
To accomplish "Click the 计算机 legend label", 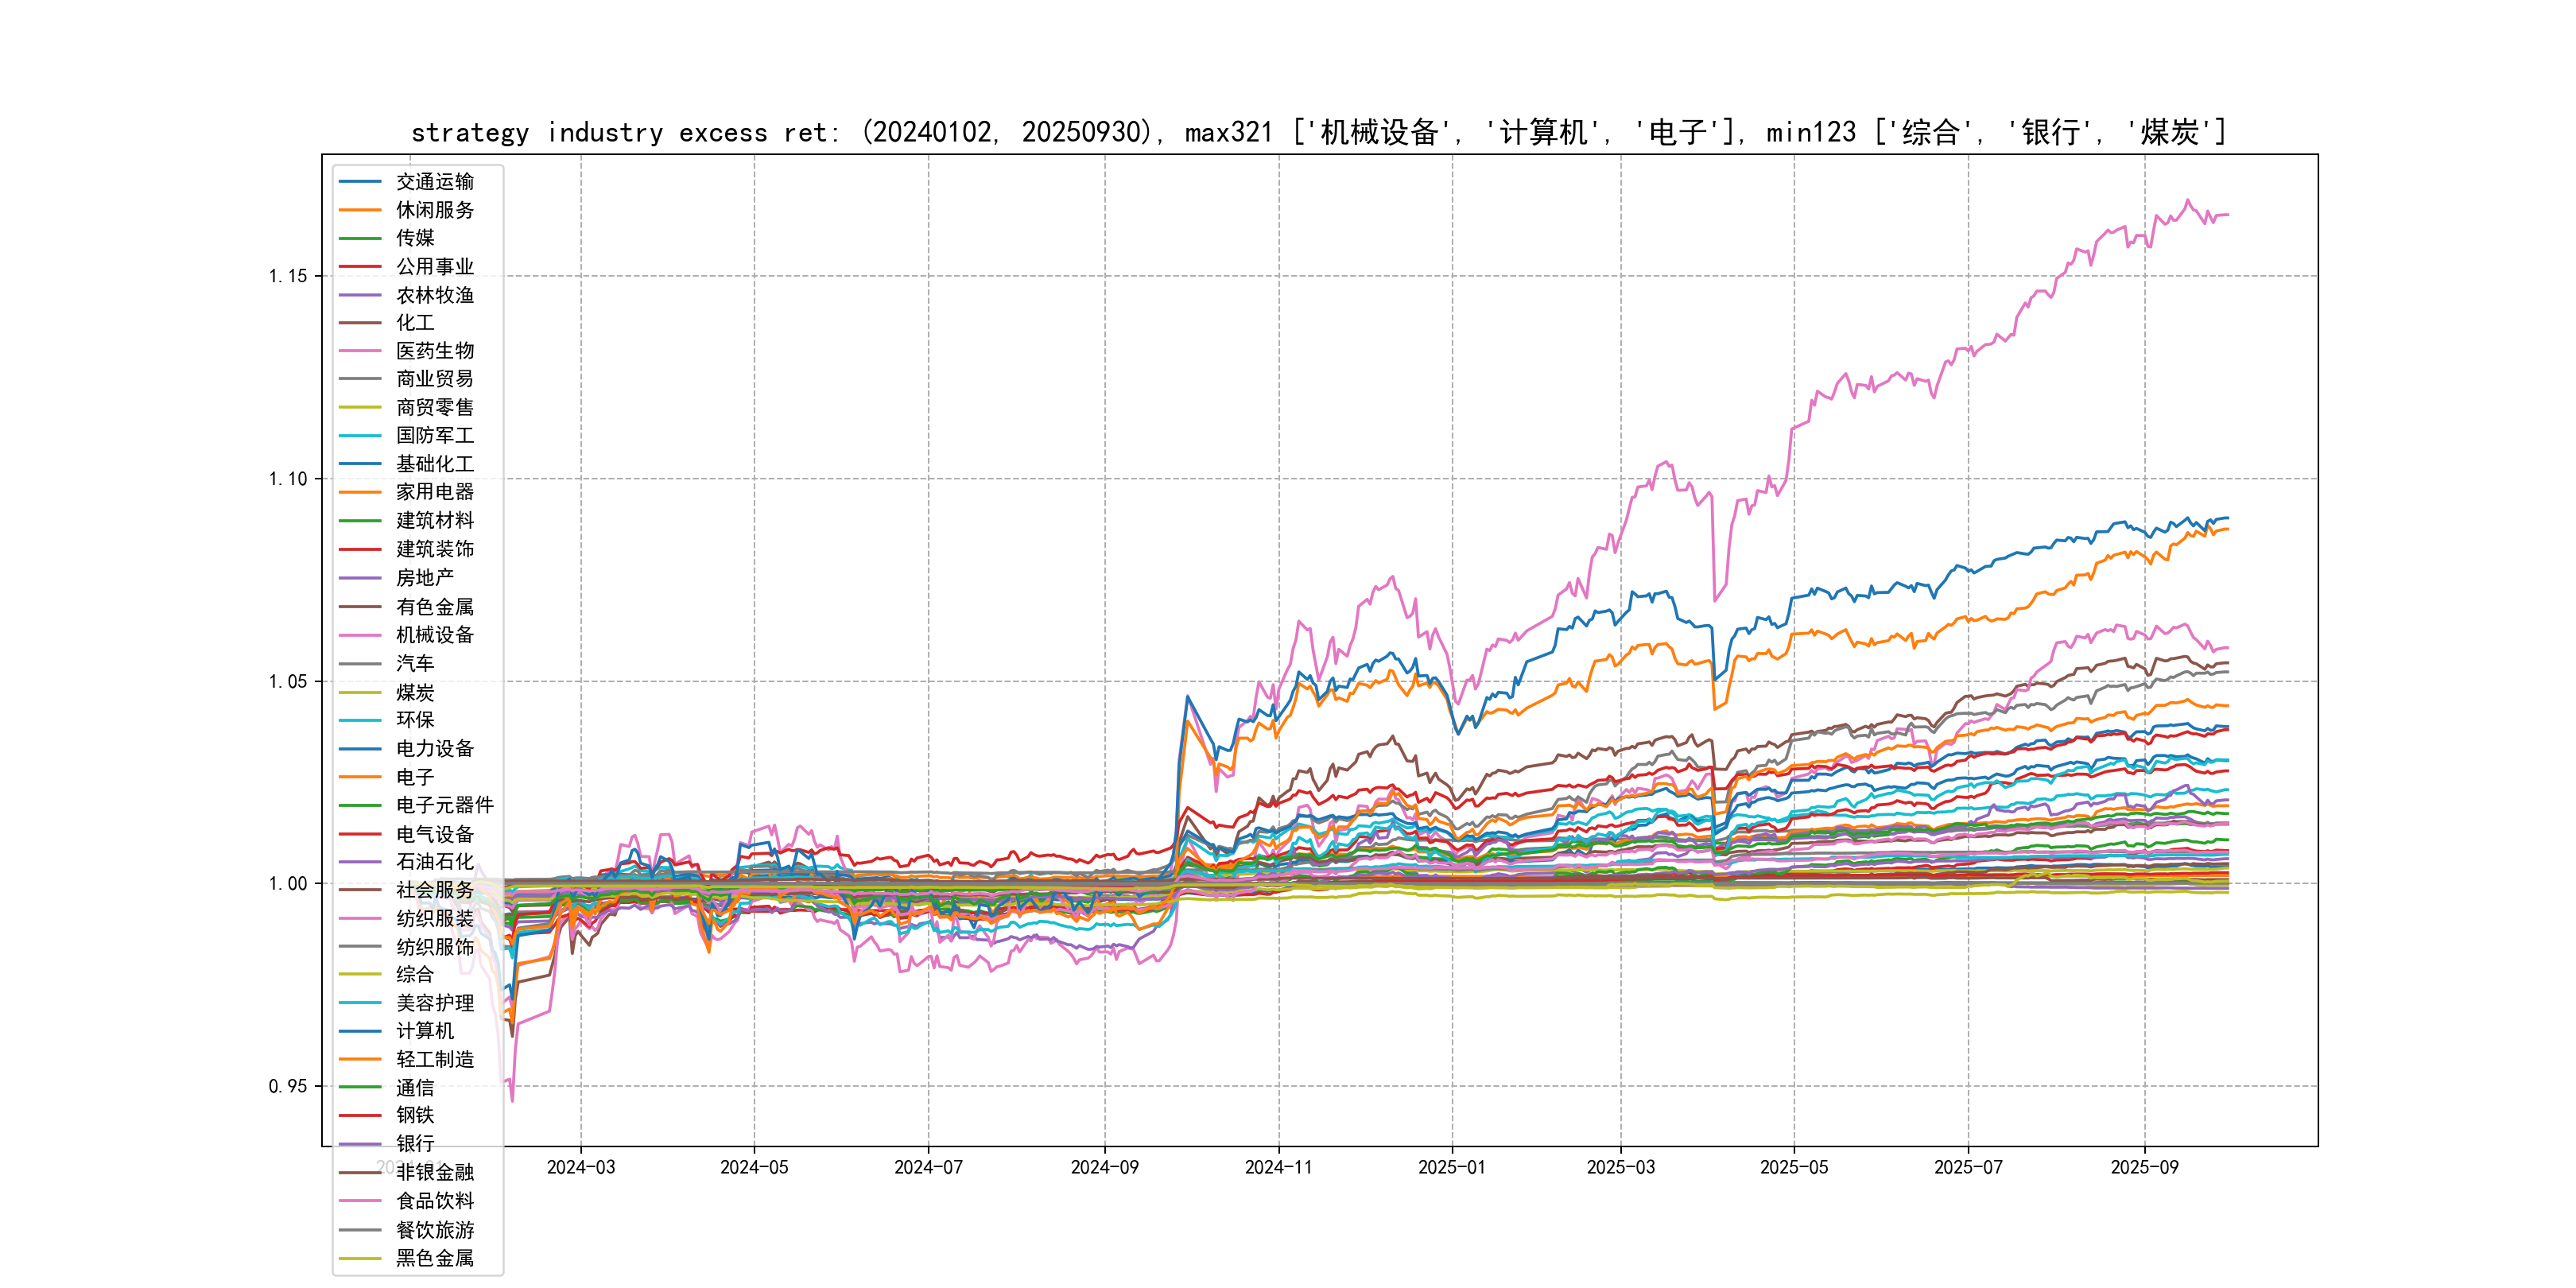I will point(424,1031).
